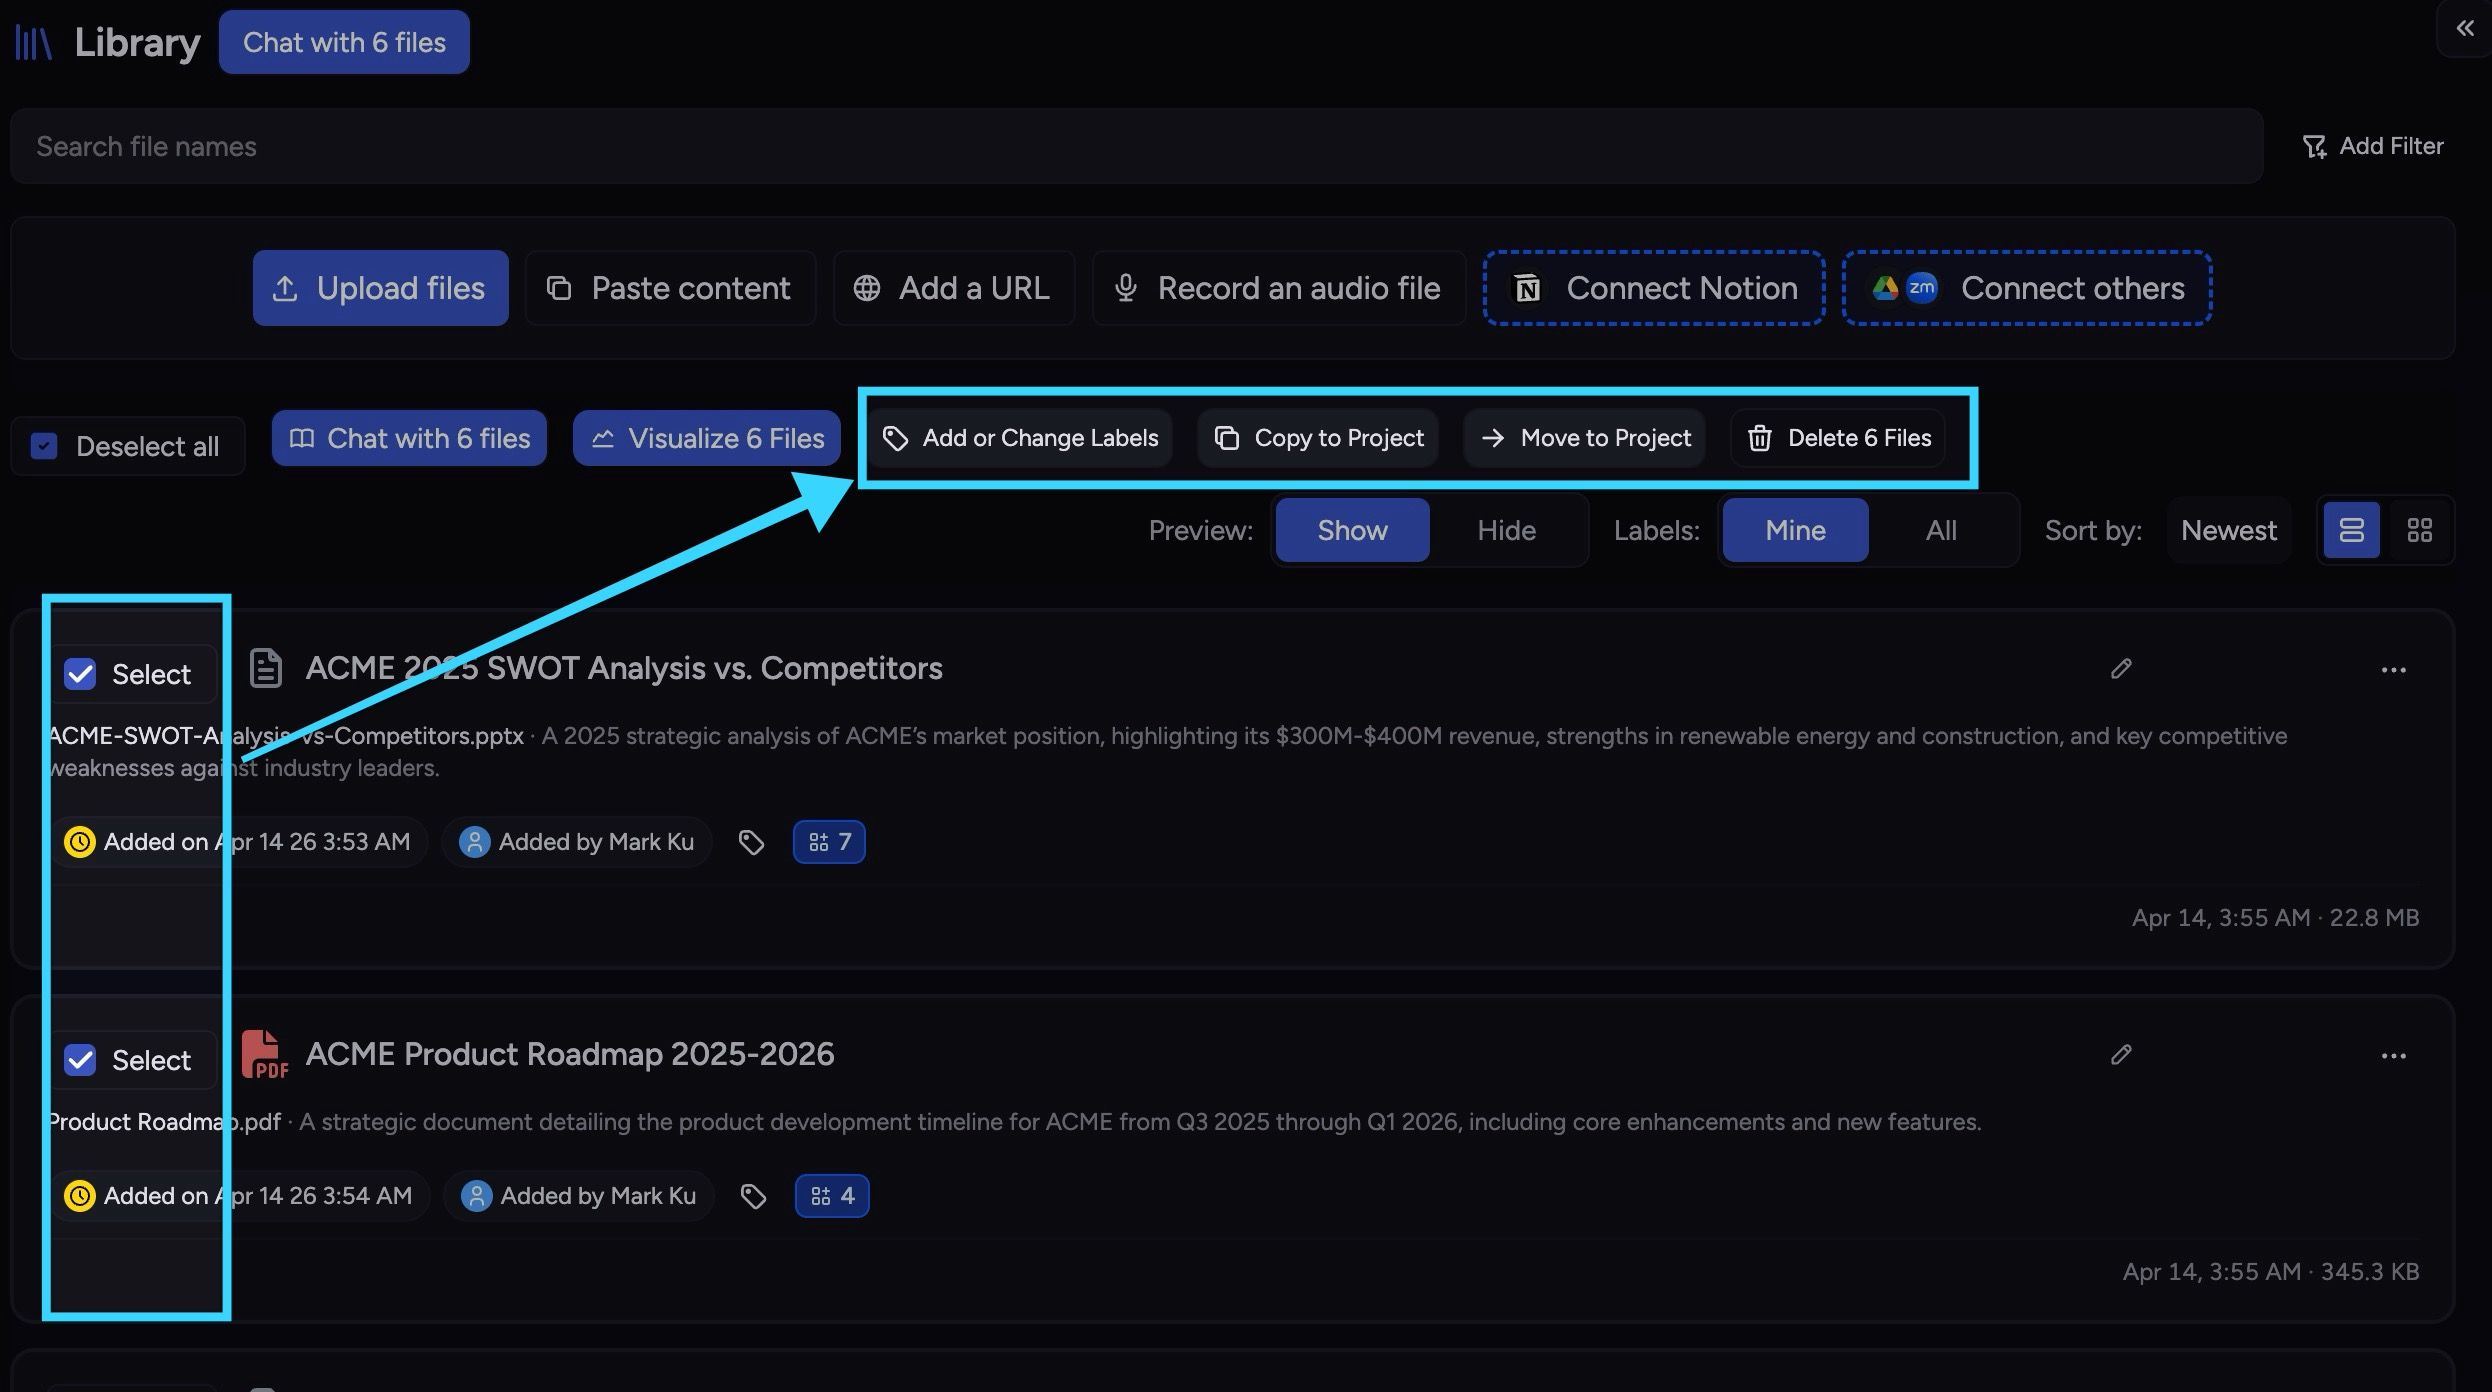Open the Add Filter option

tap(2372, 146)
